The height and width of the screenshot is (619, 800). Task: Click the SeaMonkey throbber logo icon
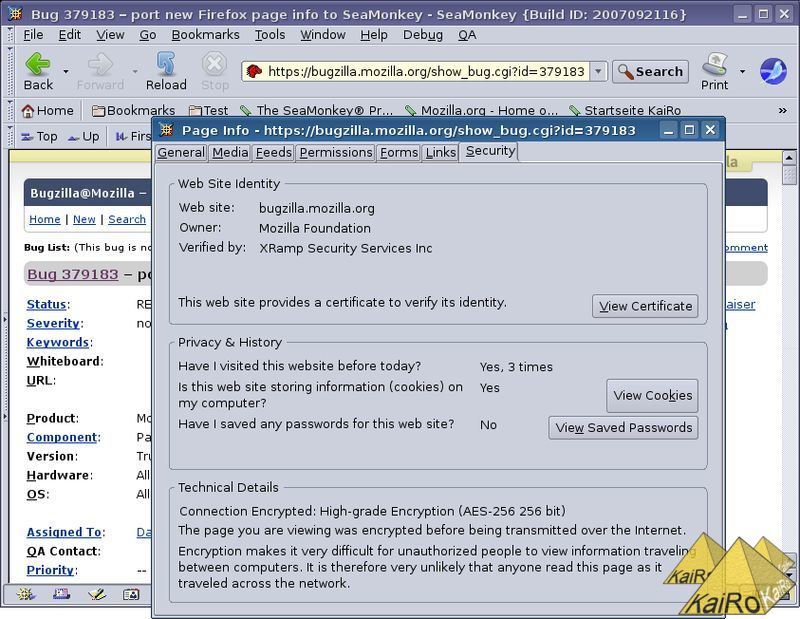(x=773, y=71)
